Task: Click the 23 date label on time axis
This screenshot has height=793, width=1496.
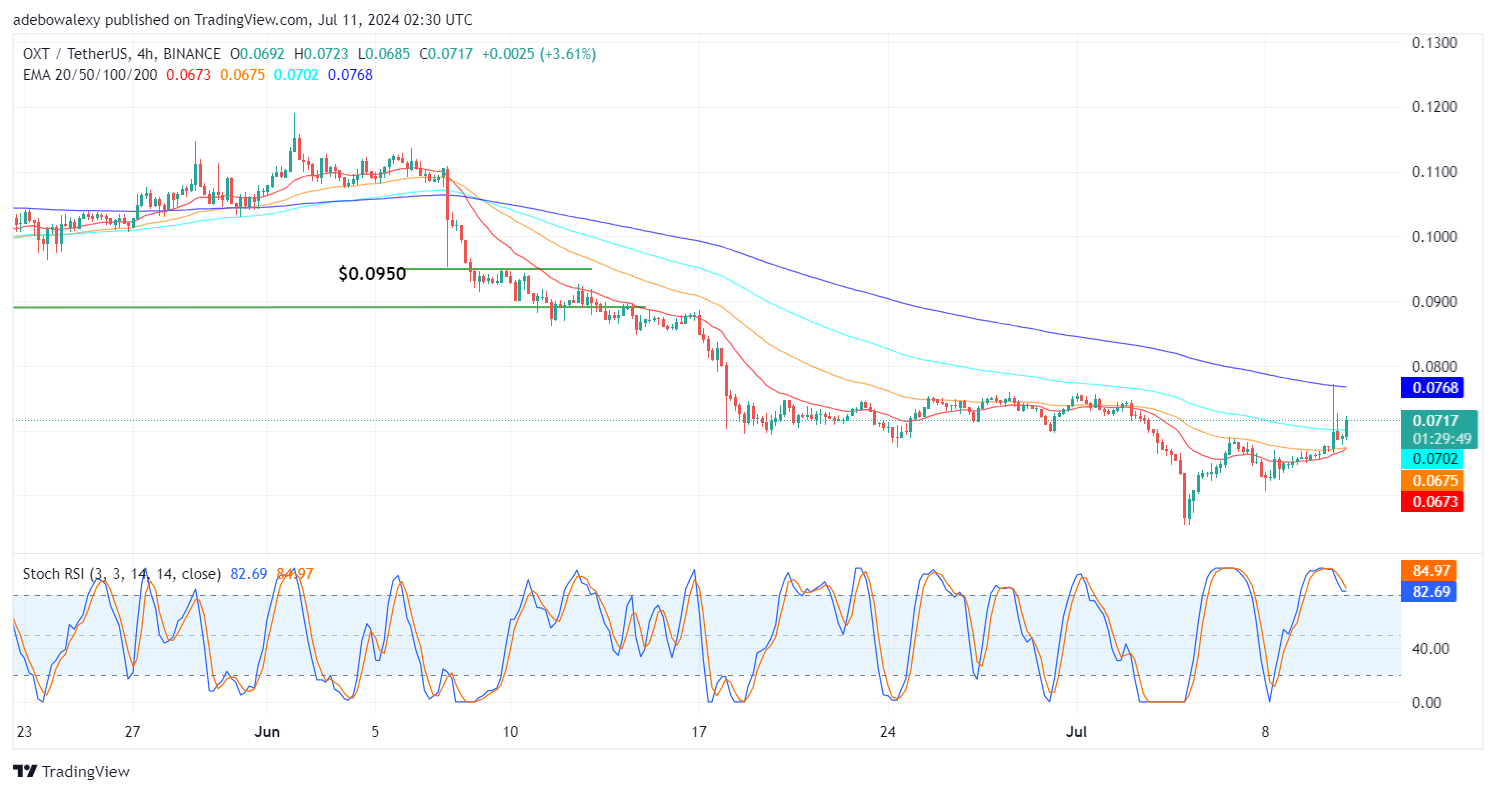Action: (x=23, y=731)
